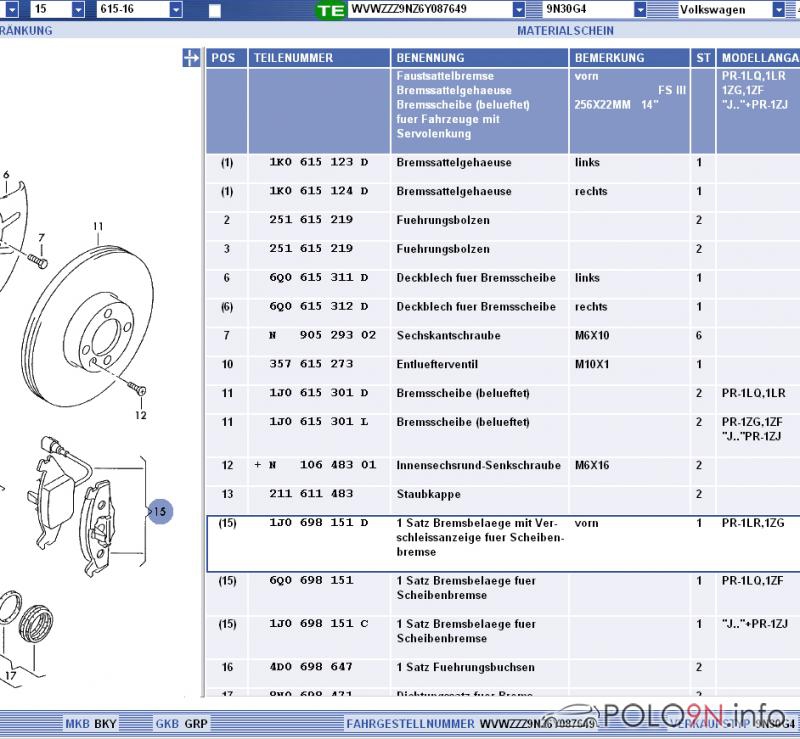Click the green TE icon

click(330, 10)
